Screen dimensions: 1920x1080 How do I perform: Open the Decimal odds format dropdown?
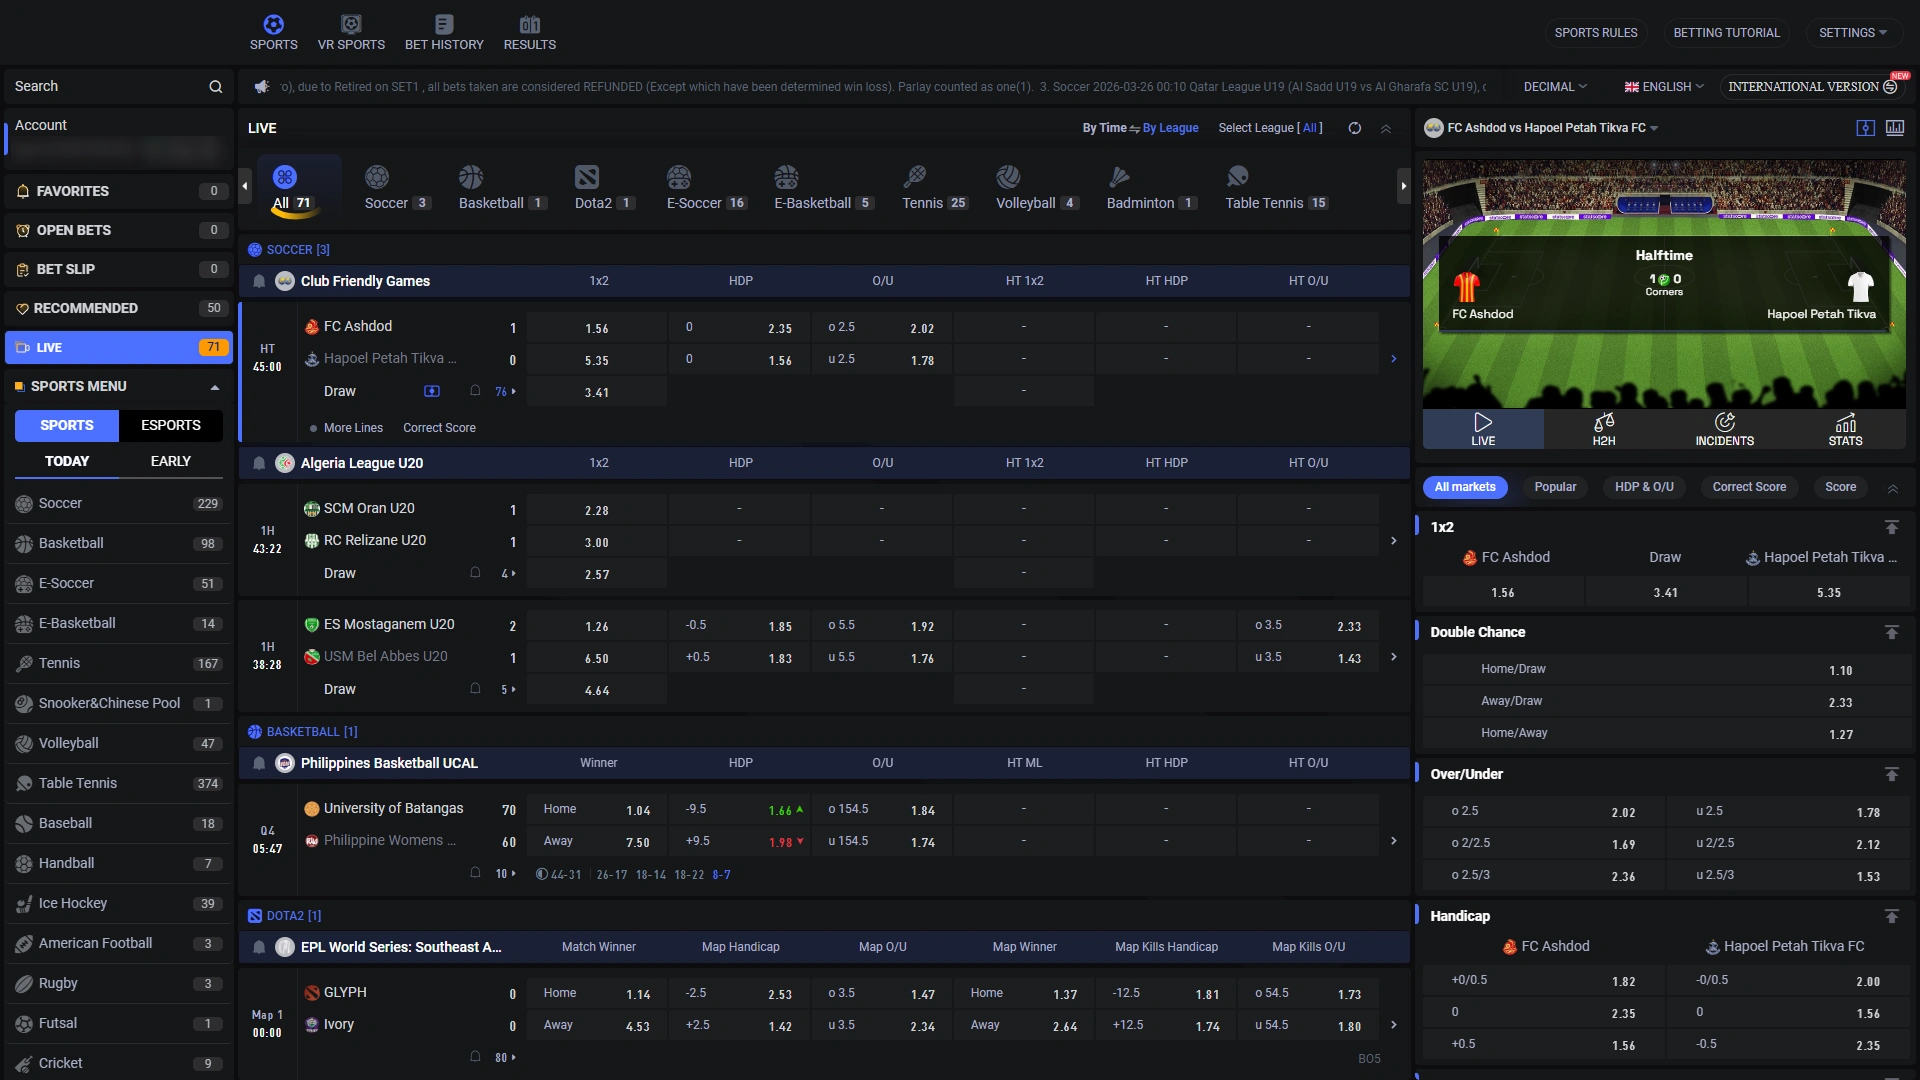1555,87
